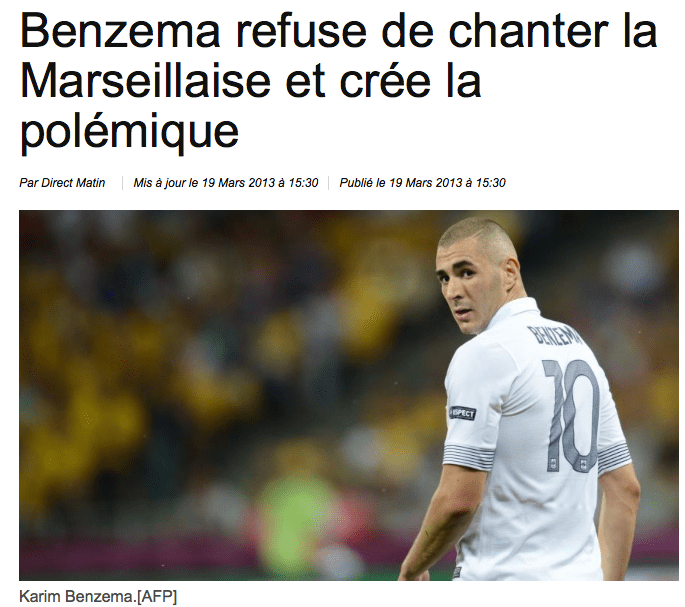This screenshot has width=685, height=607.
Task: Click "Marseillaise" in the article title
Action: pyautogui.click(x=145, y=81)
